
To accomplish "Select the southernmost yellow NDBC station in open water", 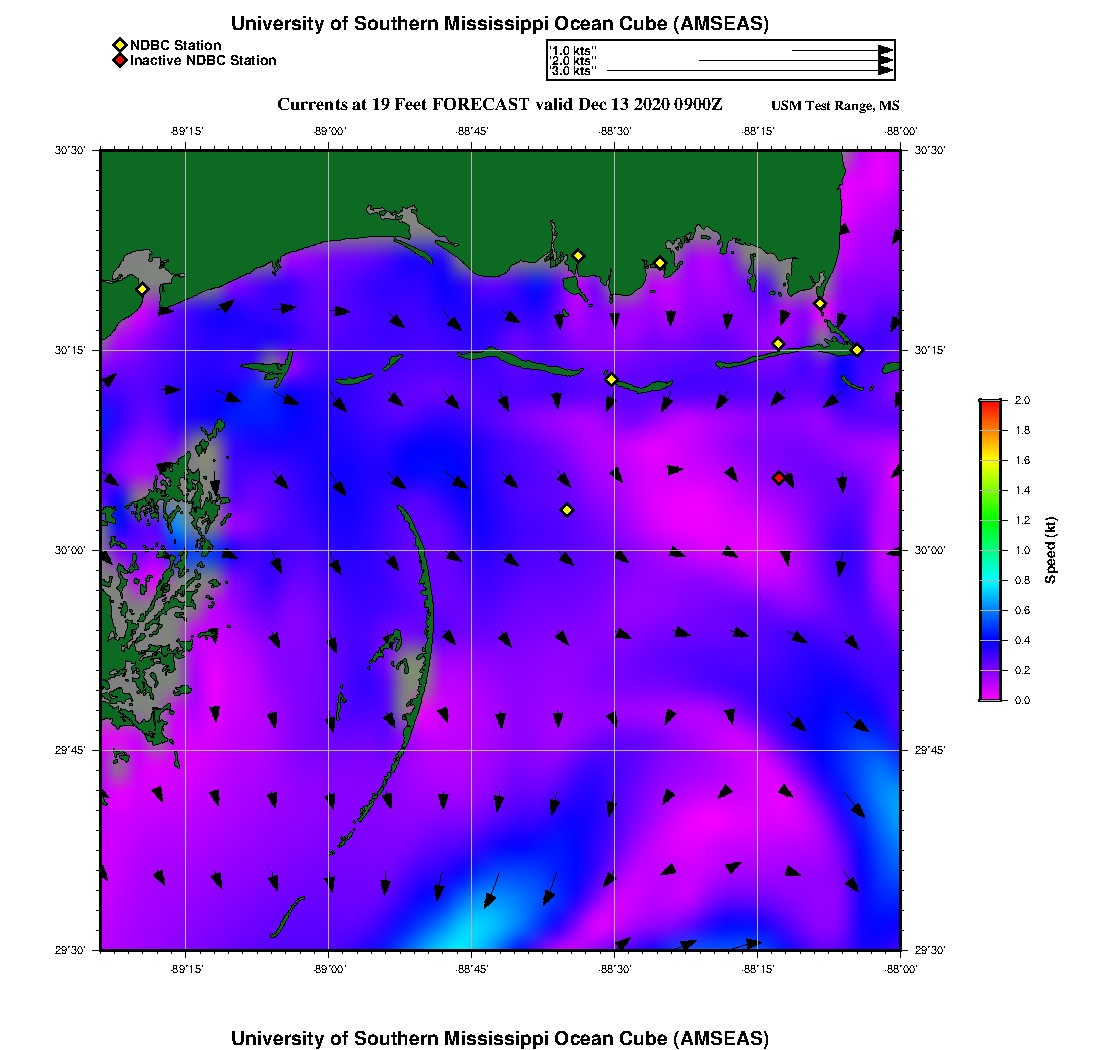I will [567, 510].
